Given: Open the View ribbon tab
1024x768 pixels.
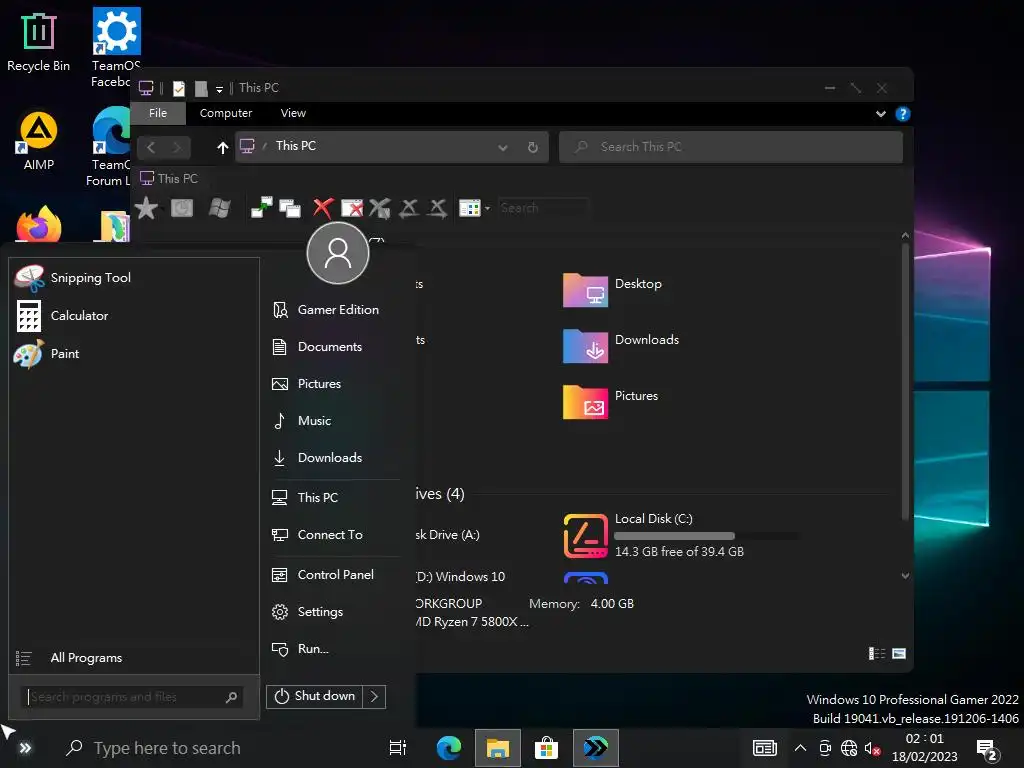Looking at the screenshot, I should pos(293,113).
